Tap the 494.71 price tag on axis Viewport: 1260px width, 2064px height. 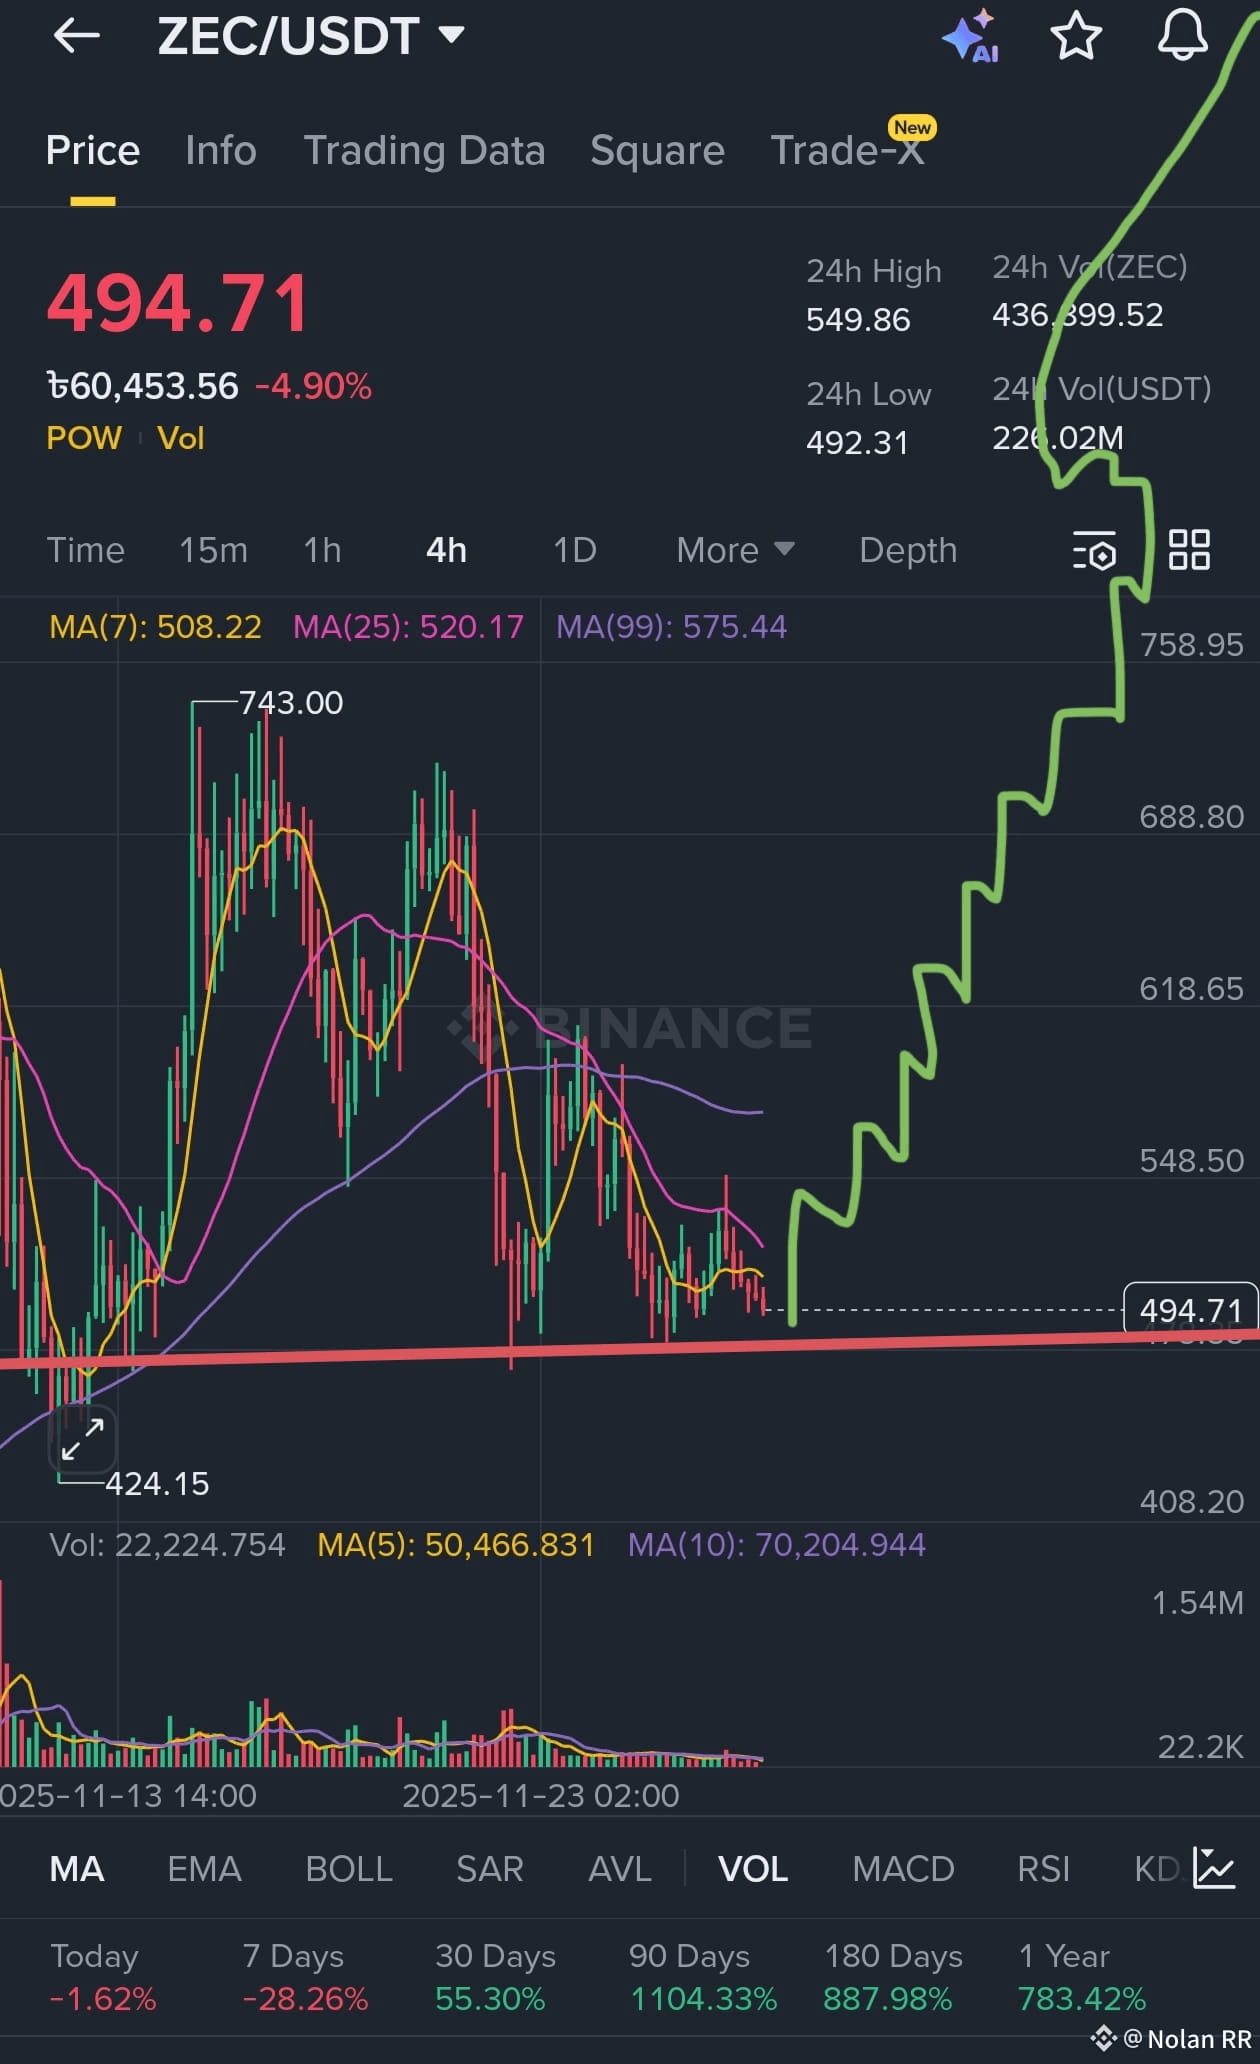pyautogui.click(x=1190, y=1309)
